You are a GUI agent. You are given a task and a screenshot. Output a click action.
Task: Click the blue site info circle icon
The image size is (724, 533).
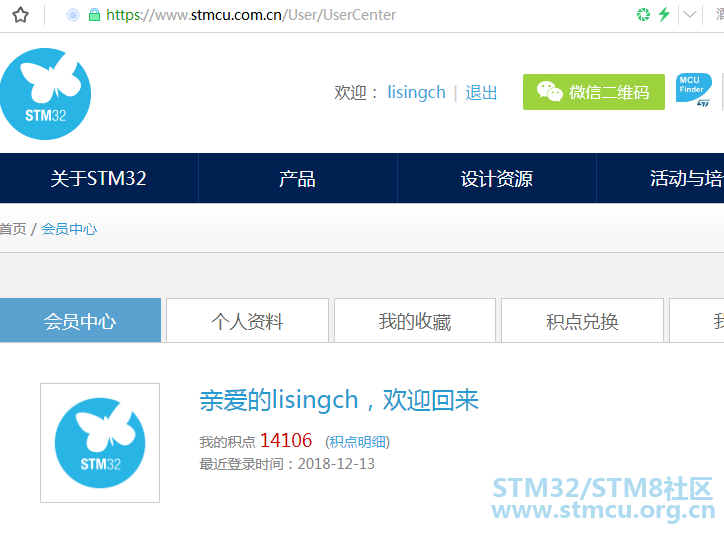click(73, 15)
